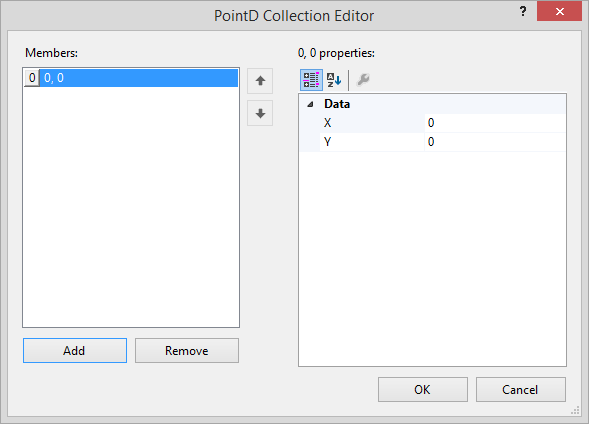Viewport: 589px width, 424px height.
Task: Add a new PointD member
Action: (x=75, y=350)
